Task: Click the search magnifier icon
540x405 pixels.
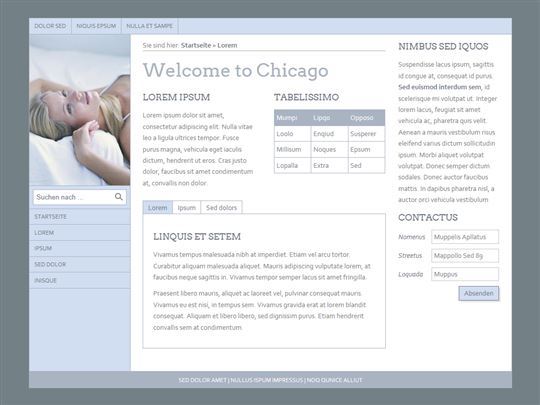Action: point(118,197)
